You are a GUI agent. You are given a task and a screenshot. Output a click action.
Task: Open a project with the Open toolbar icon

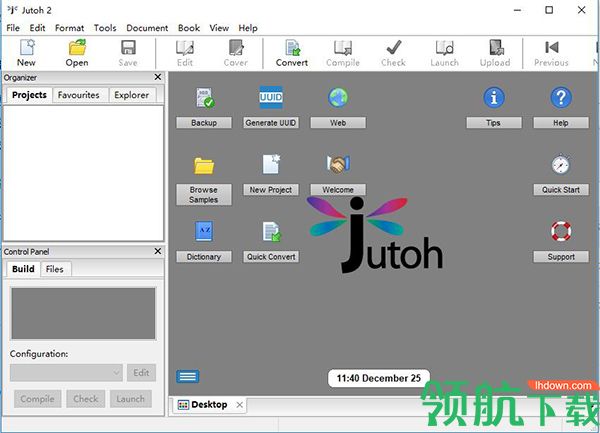point(77,48)
